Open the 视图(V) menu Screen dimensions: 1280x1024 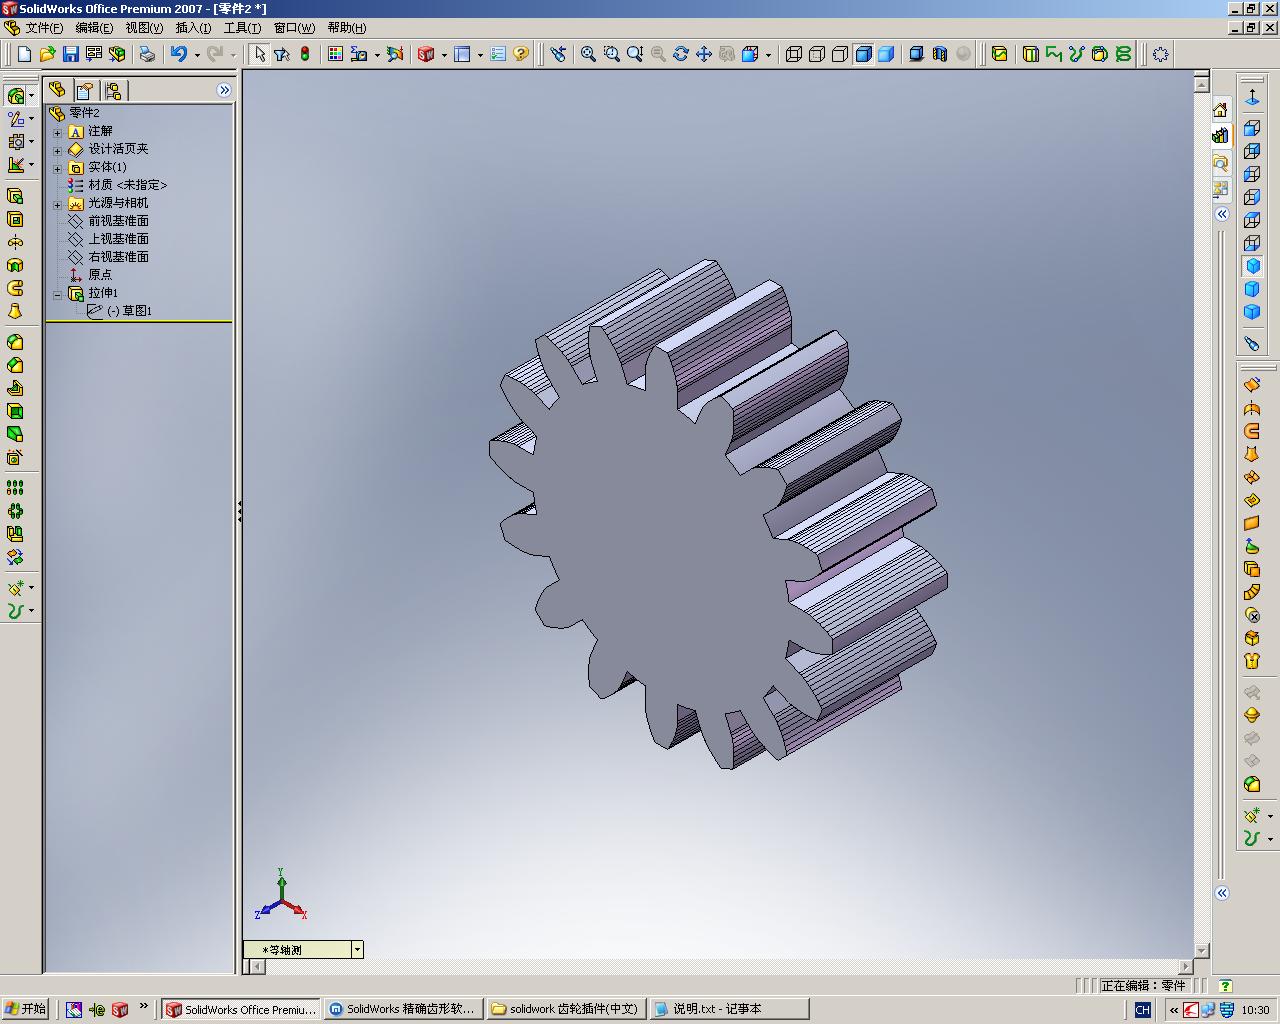[x=144, y=28]
